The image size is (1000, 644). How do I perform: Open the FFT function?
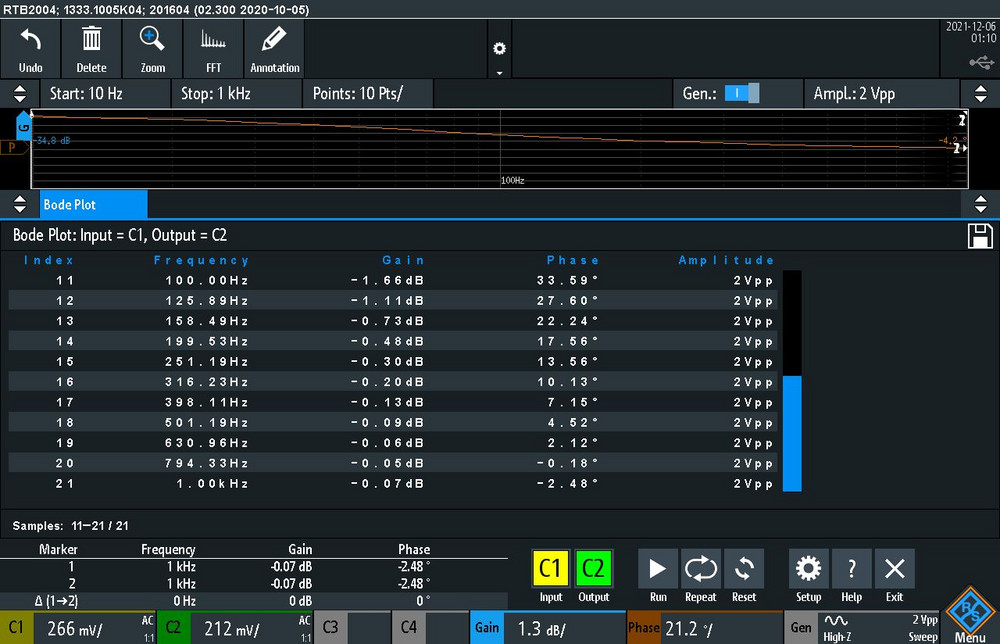214,49
